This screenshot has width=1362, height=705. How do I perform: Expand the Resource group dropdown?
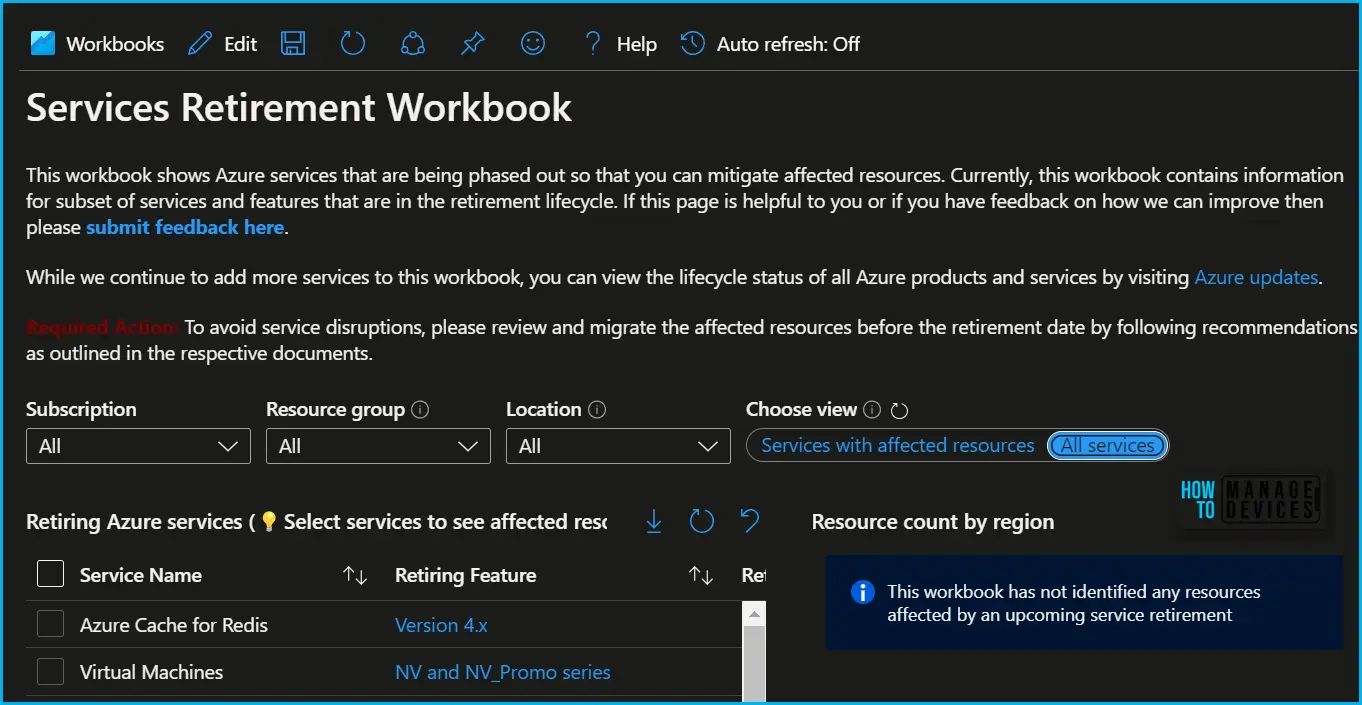[x=378, y=446]
